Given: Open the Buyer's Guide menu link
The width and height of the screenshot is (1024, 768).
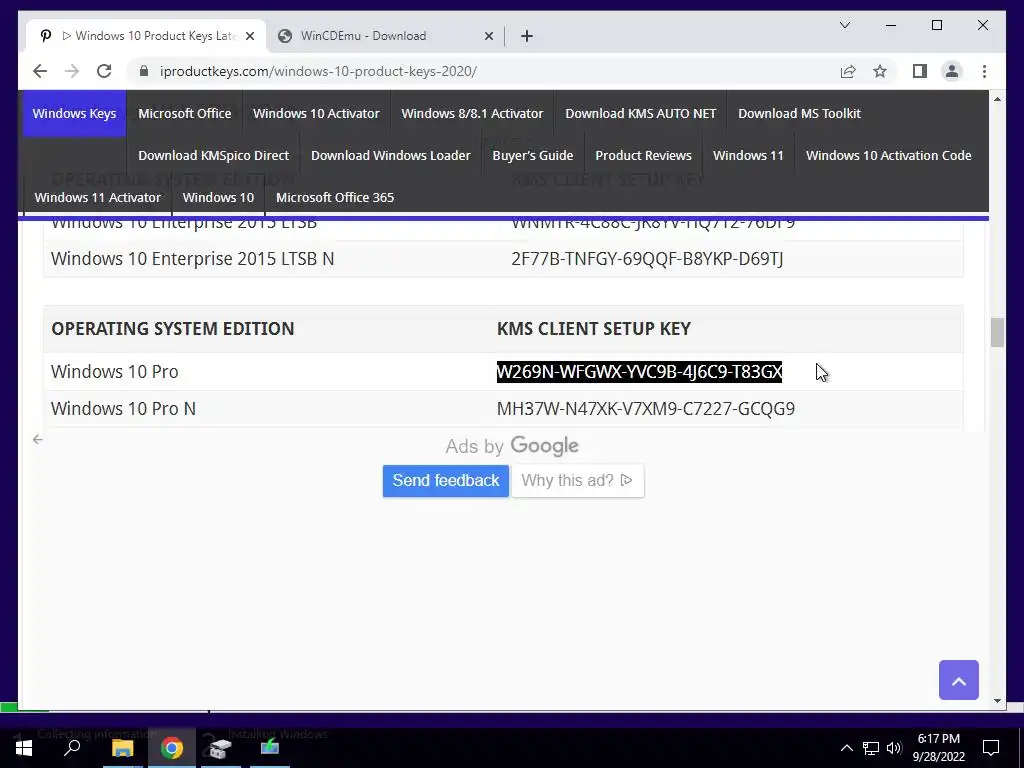Looking at the screenshot, I should (x=533, y=155).
